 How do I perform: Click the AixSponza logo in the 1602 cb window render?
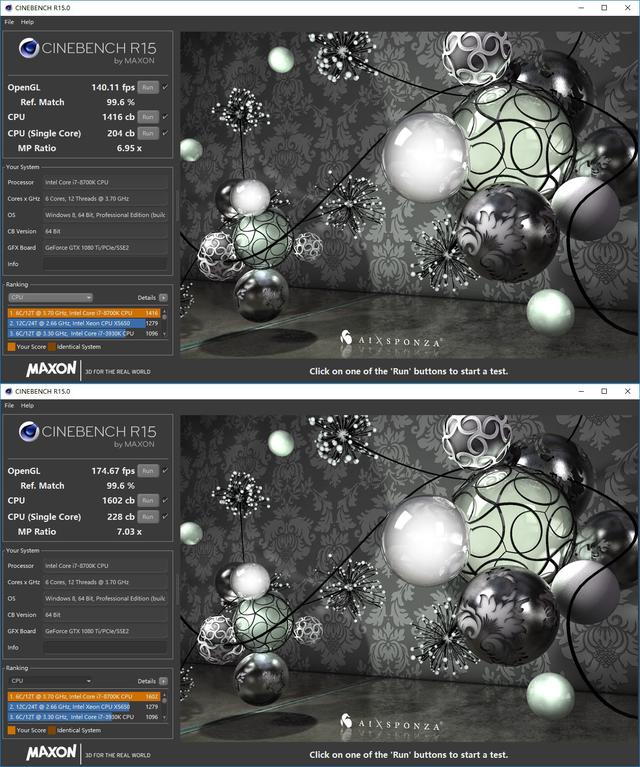[391, 722]
